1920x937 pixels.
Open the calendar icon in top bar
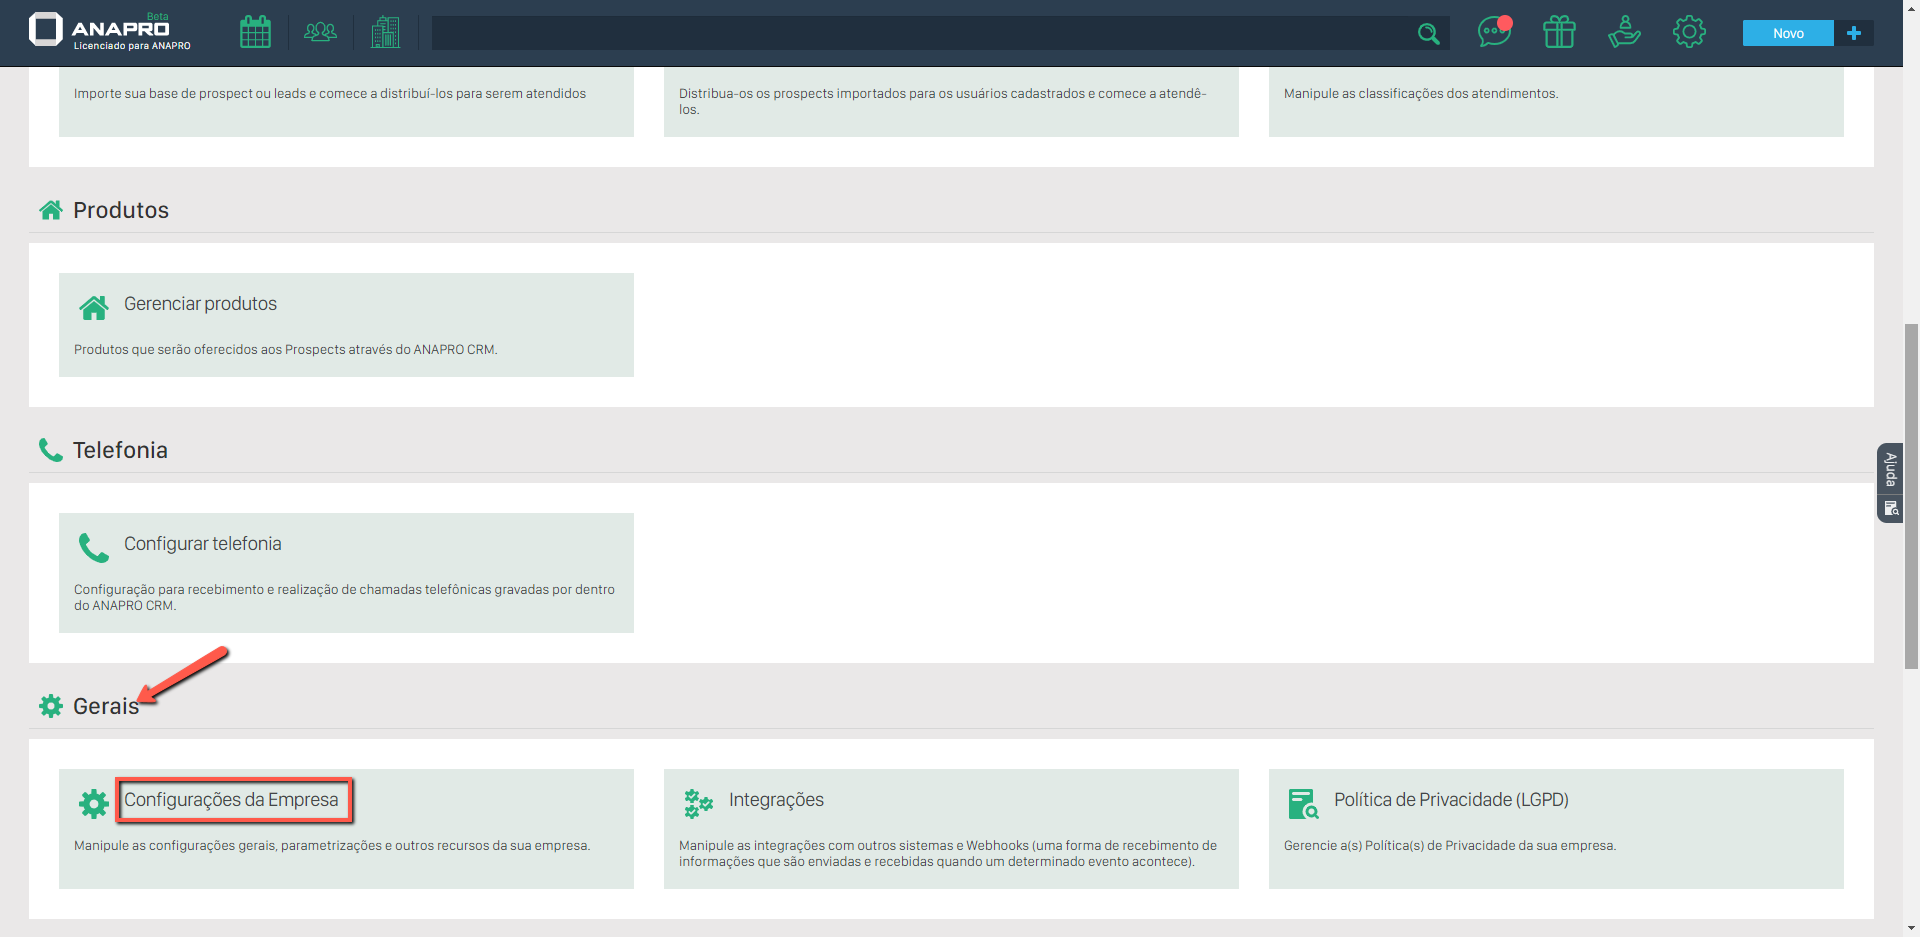pos(255,32)
